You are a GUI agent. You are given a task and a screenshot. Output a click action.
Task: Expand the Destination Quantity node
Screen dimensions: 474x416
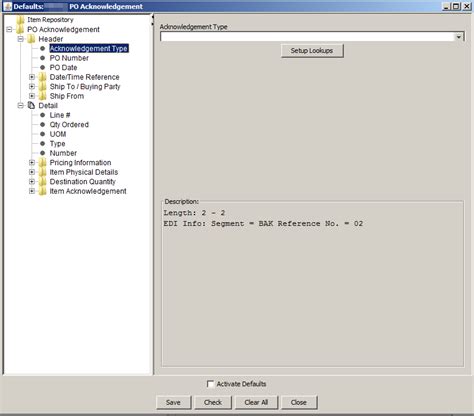click(x=32, y=182)
